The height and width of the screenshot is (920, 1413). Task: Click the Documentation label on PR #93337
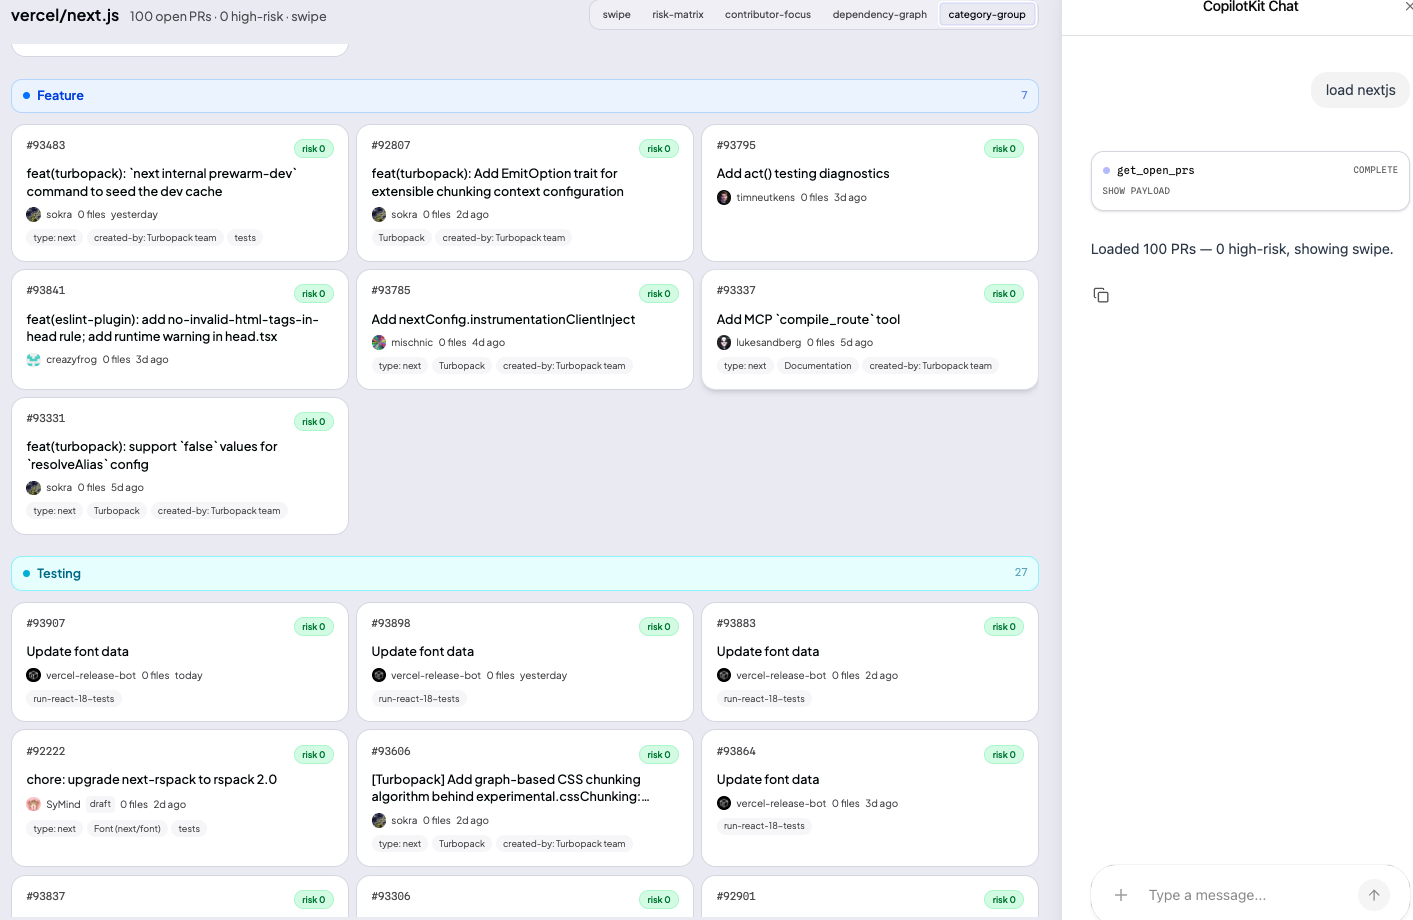pos(818,366)
